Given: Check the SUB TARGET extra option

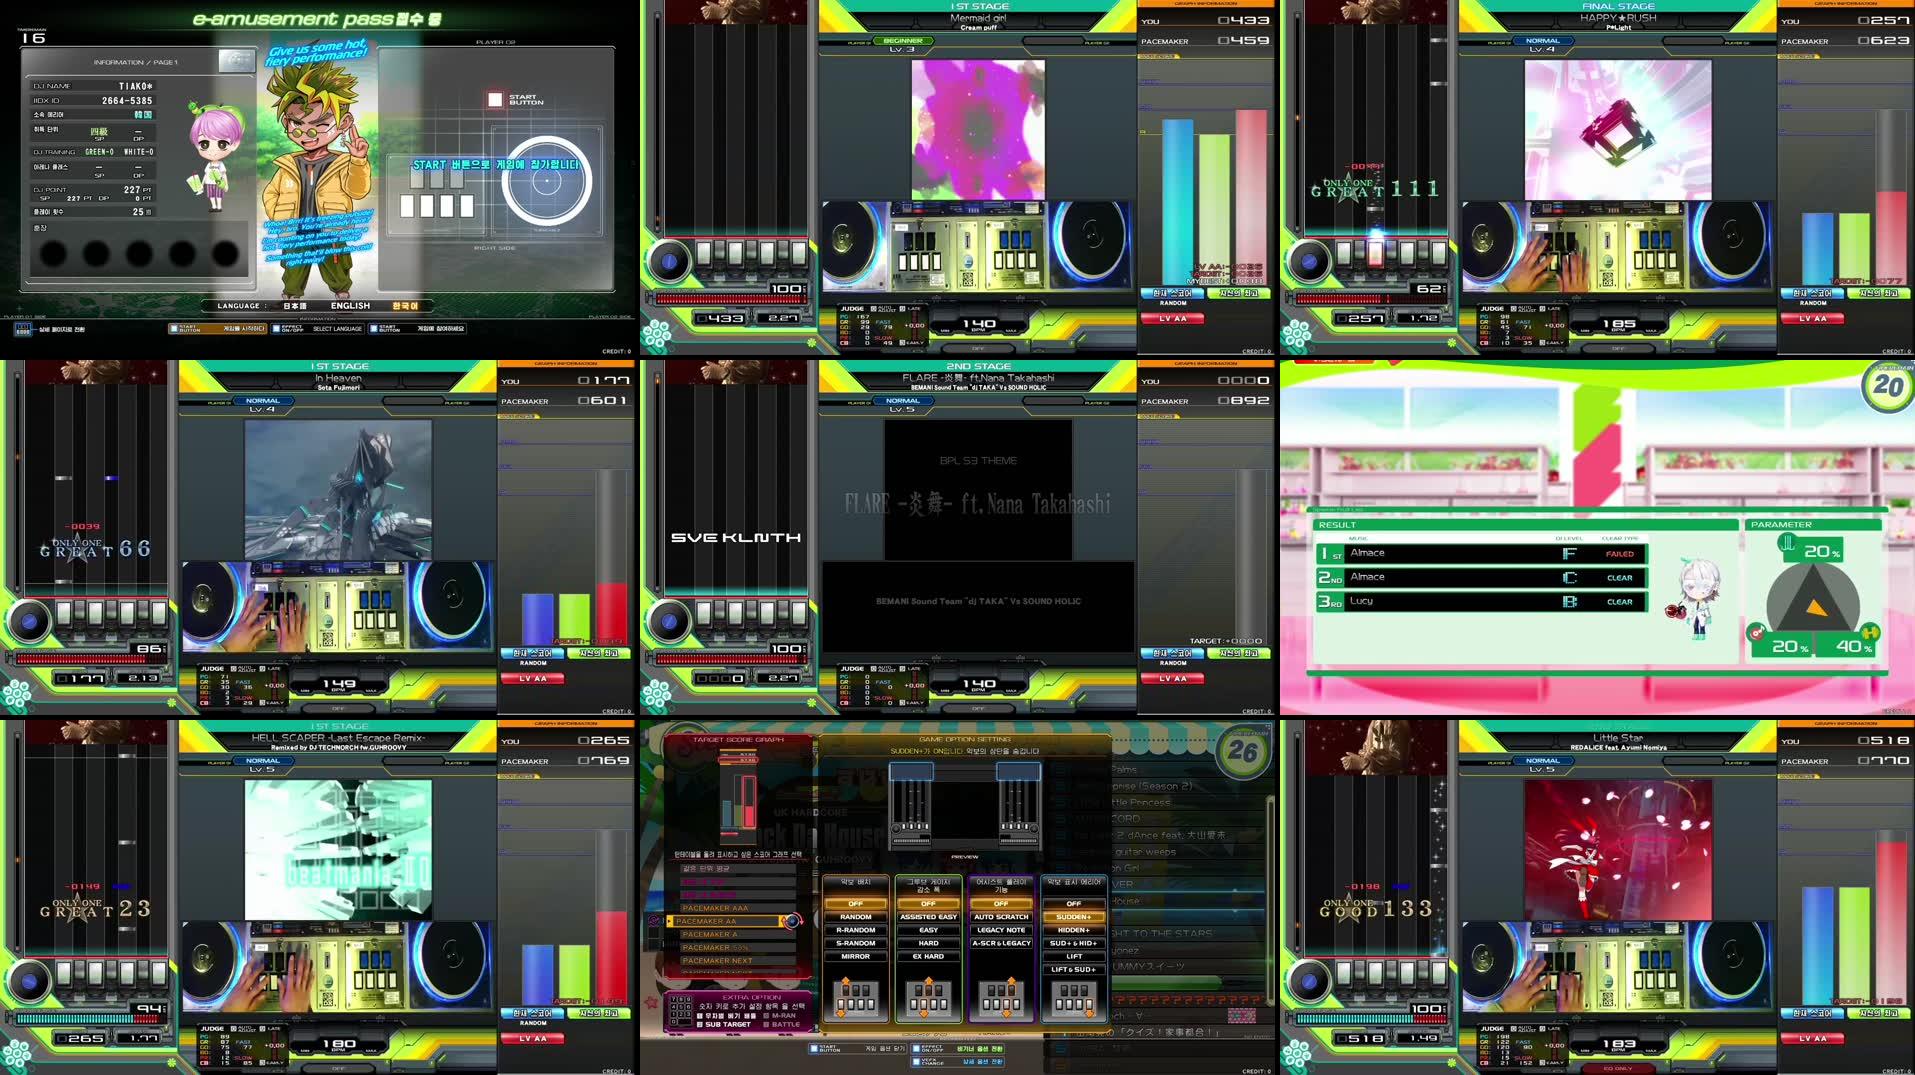Looking at the screenshot, I should click(x=727, y=1024).
